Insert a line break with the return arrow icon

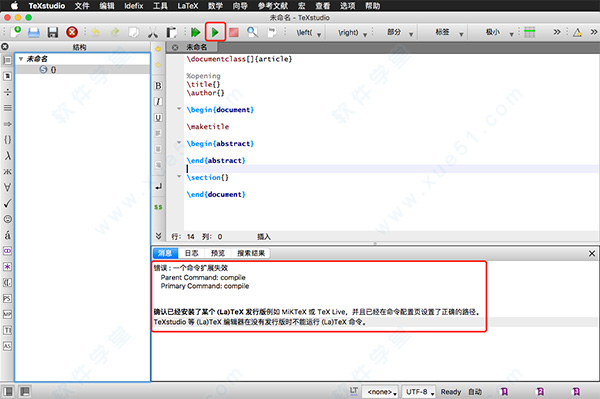pyautogui.click(x=158, y=186)
